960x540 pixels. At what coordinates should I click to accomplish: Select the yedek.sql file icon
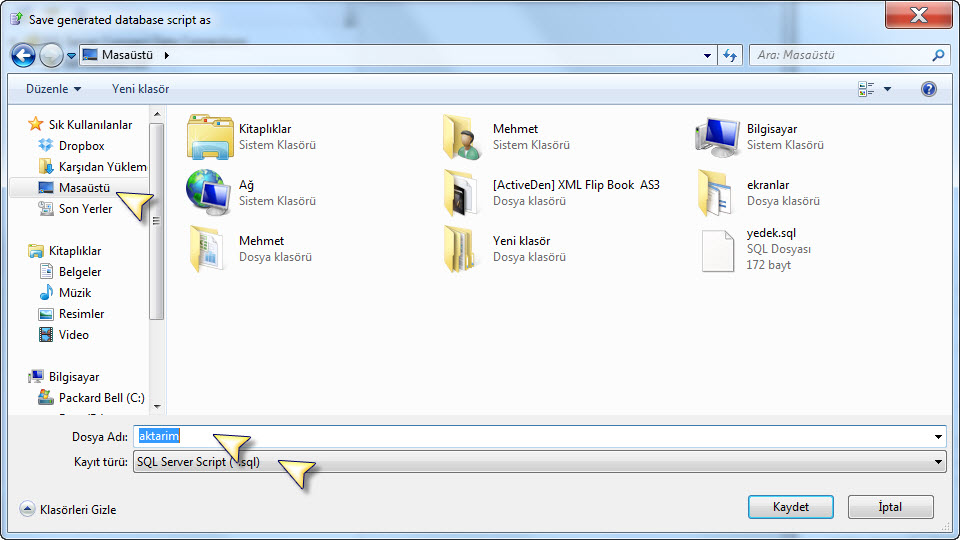[x=718, y=250]
